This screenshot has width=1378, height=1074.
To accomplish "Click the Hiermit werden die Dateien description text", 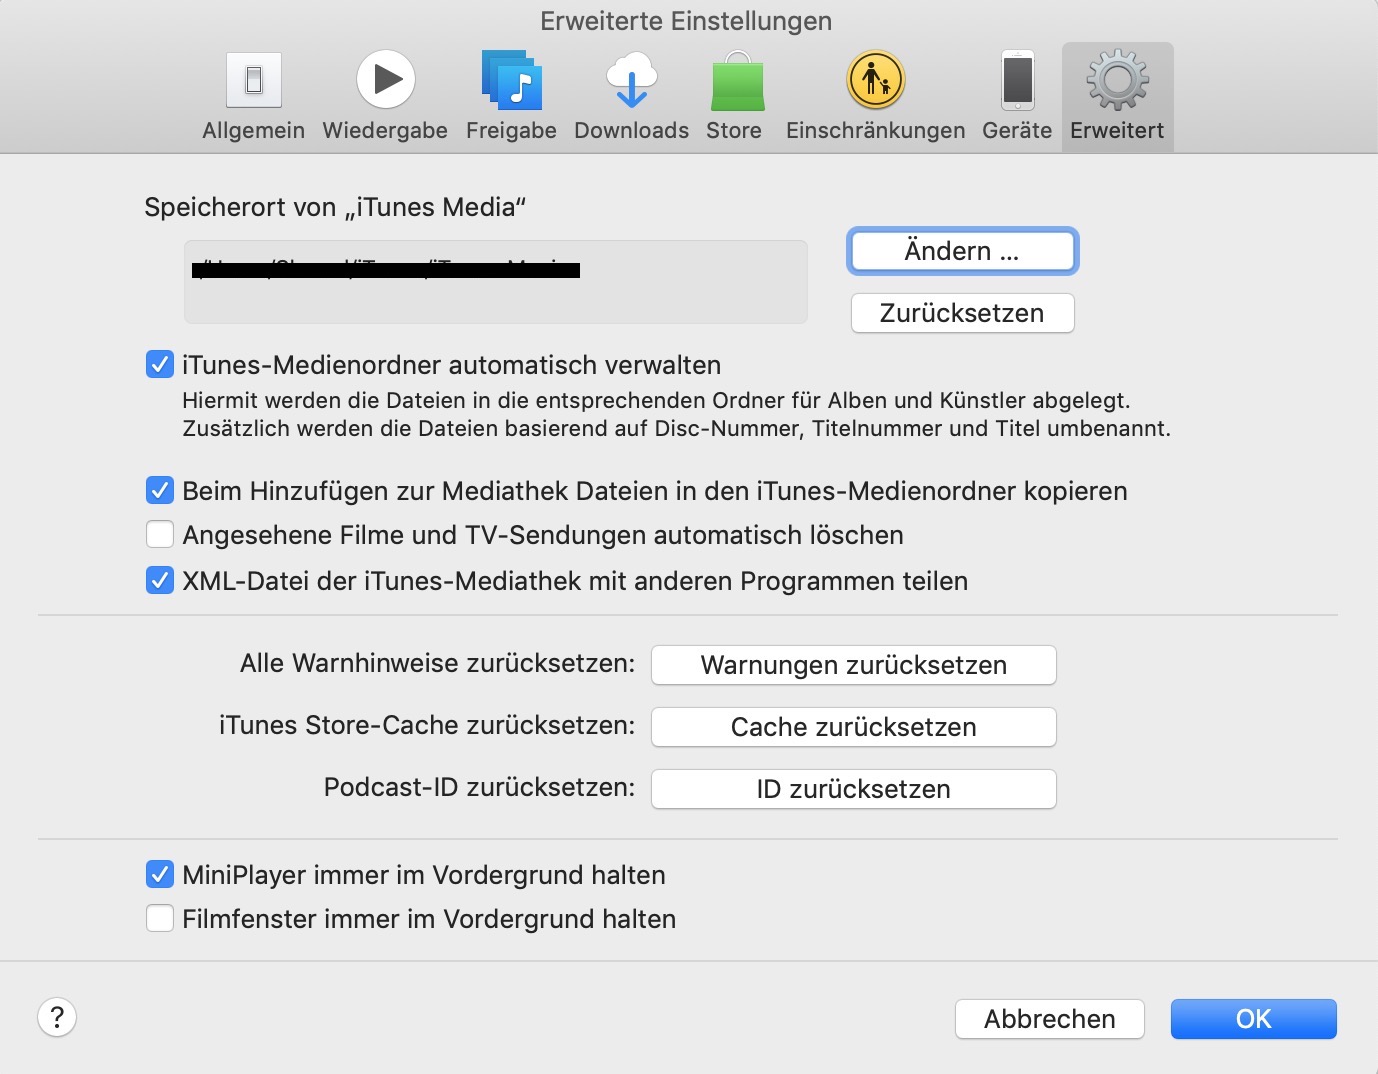I will (676, 414).
